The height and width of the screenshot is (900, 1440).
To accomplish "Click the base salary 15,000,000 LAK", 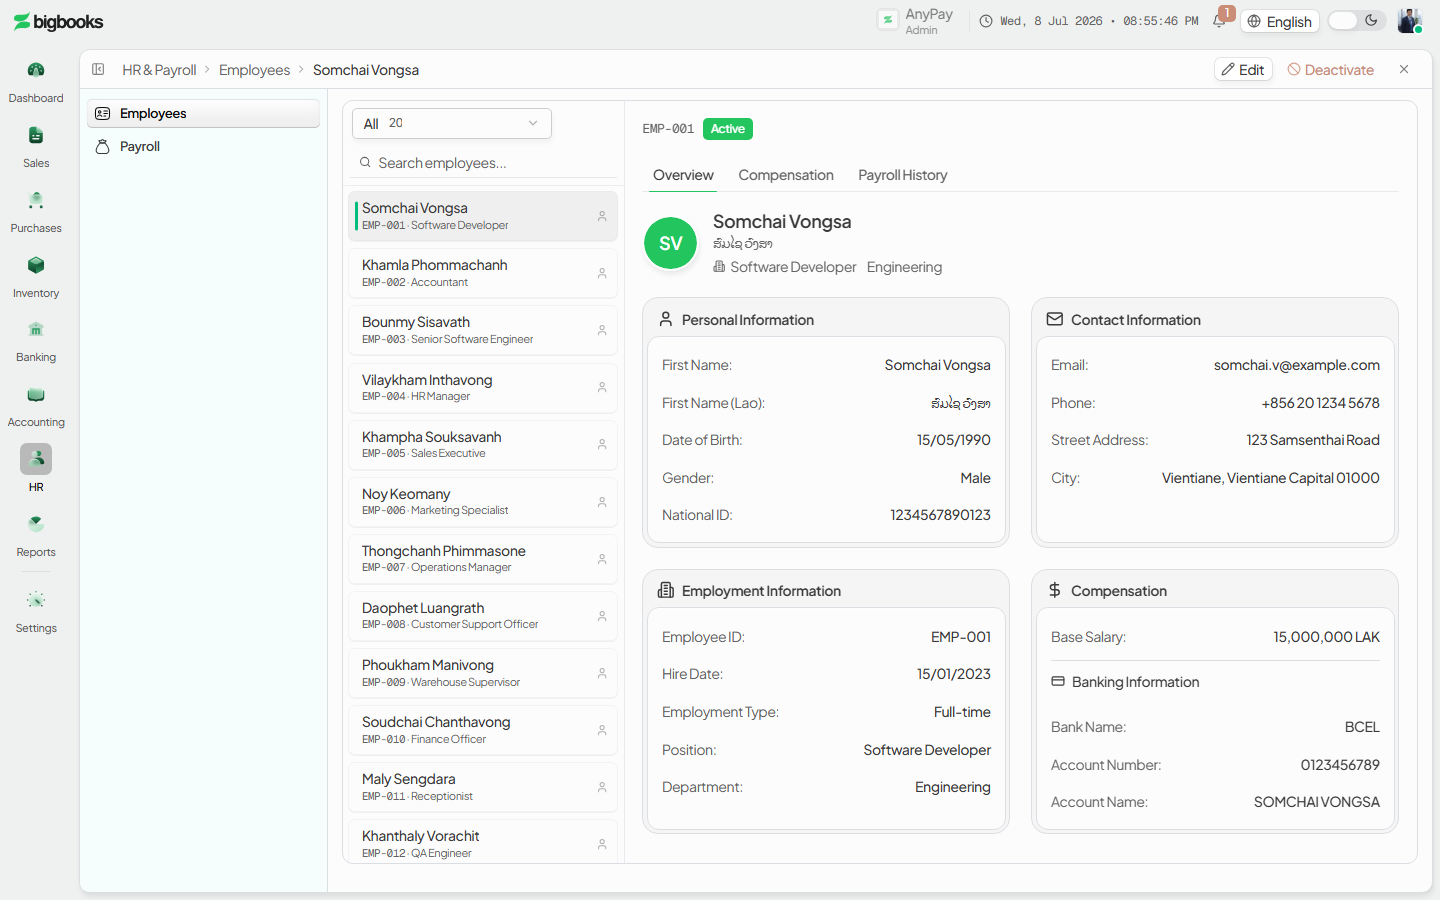I will point(1326,637).
